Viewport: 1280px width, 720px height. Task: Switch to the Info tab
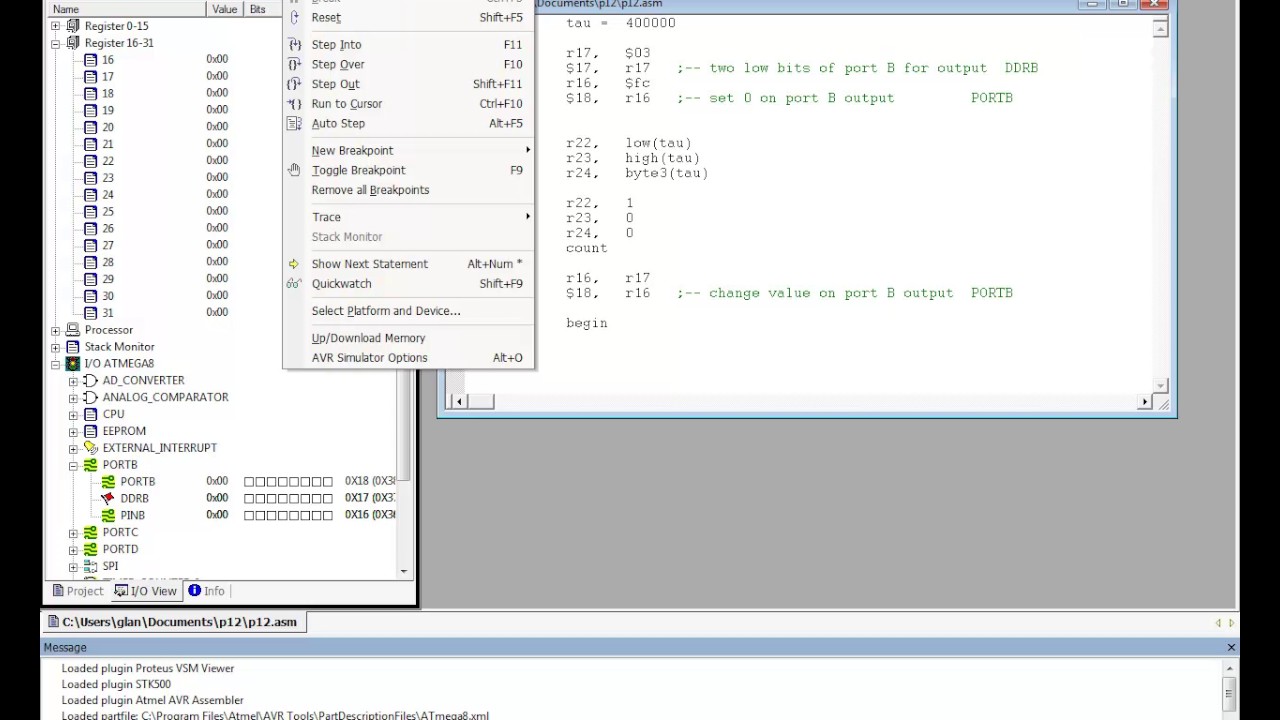pyautogui.click(x=207, y=591)
